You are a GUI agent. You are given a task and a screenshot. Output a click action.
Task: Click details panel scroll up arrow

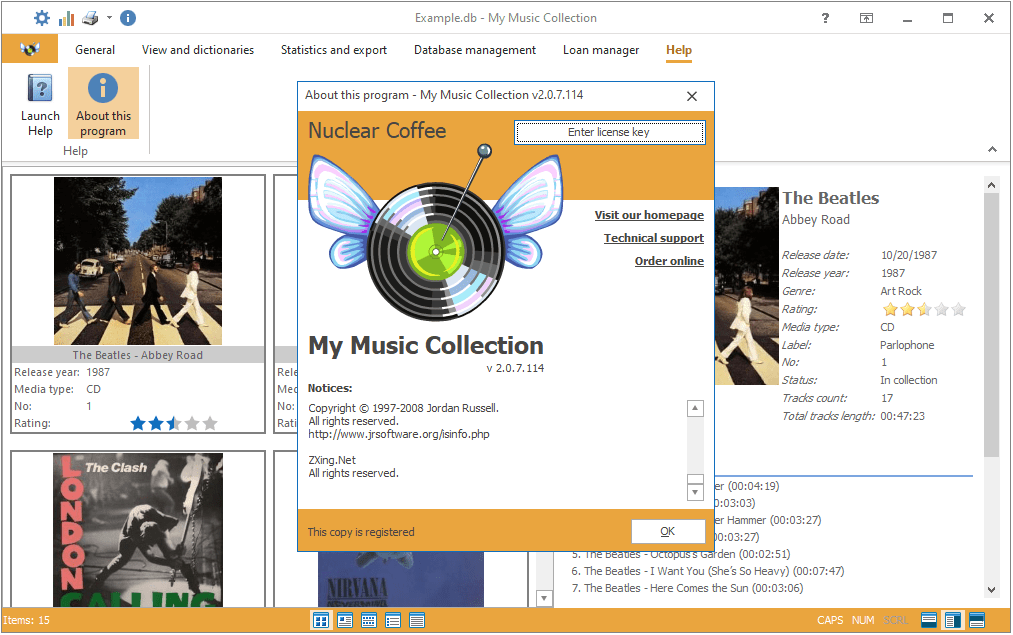tap(991, 185)
